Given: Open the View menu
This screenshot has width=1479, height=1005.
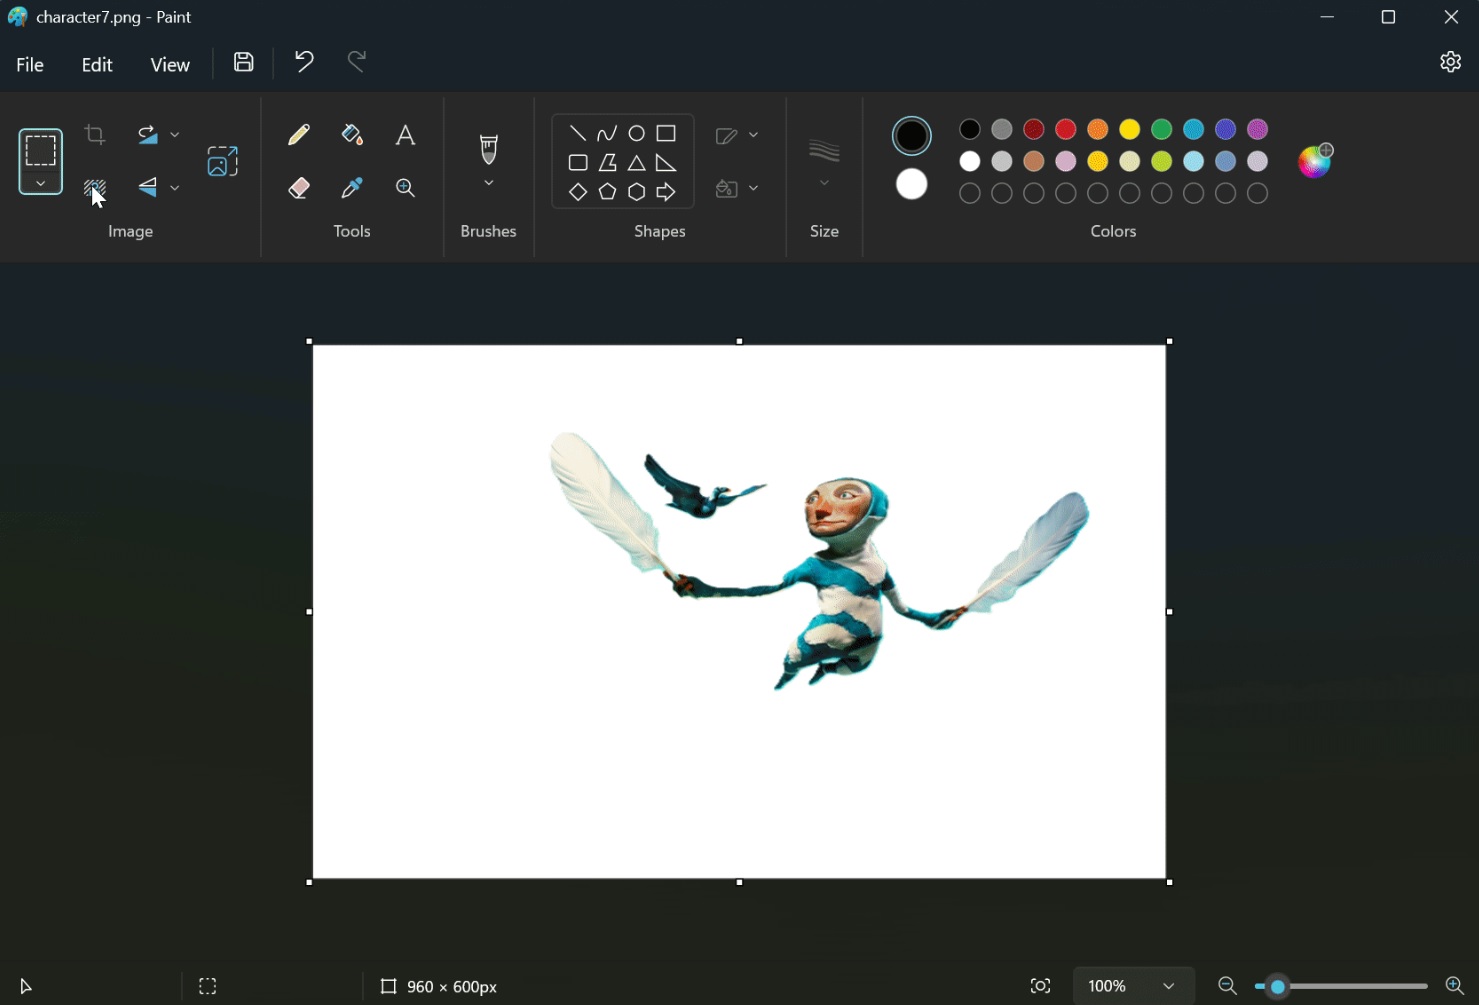Looking at the screenshot, I should (169, 63).
